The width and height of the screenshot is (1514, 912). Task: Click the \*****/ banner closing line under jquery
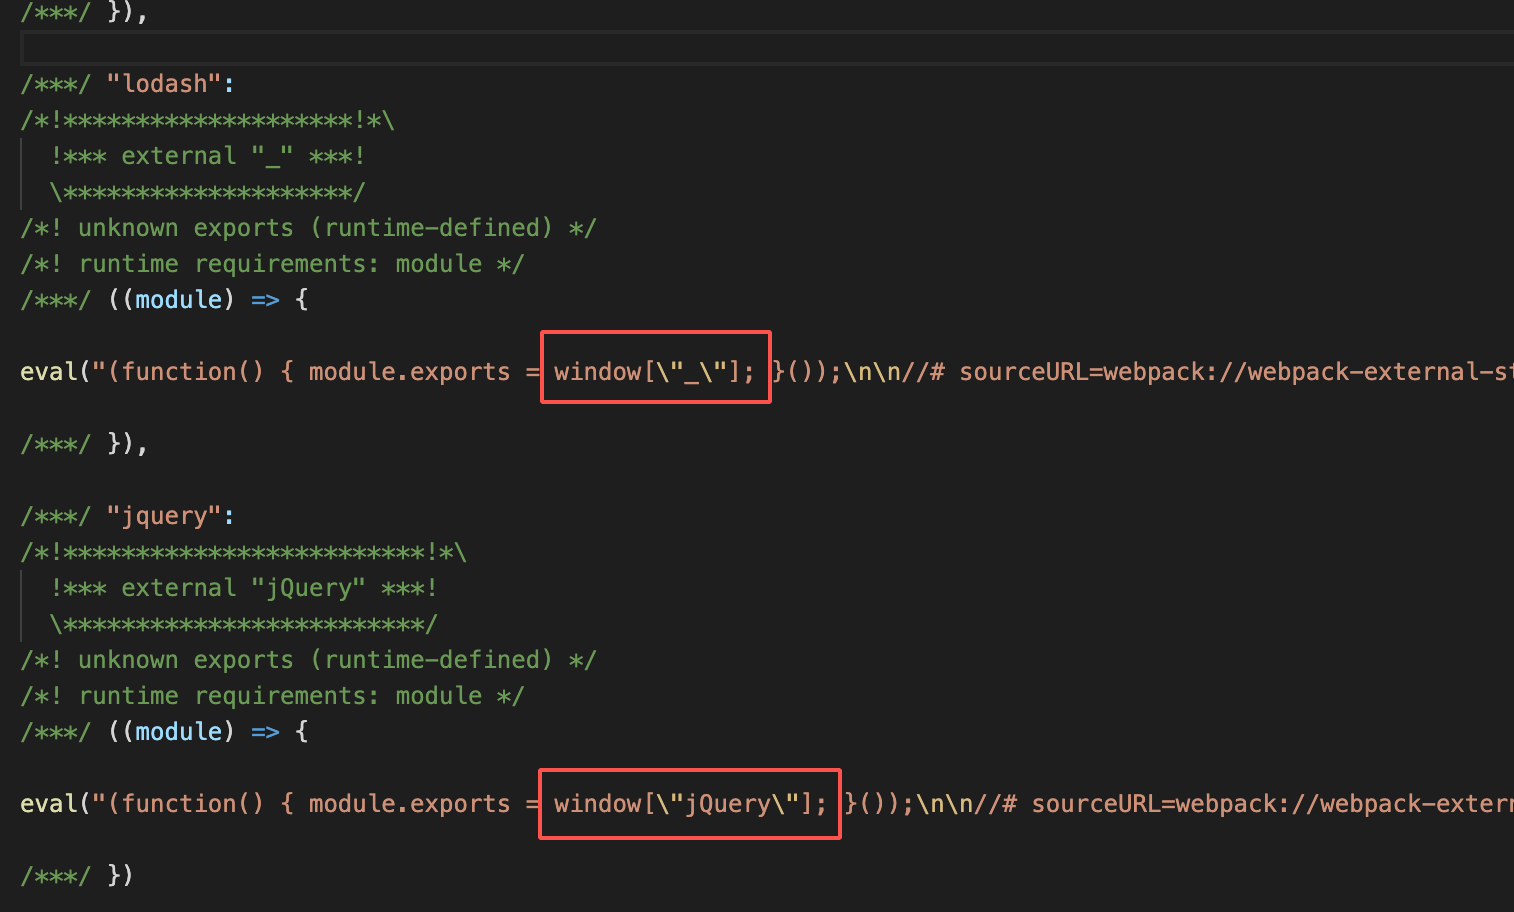(x=244, y=624)
